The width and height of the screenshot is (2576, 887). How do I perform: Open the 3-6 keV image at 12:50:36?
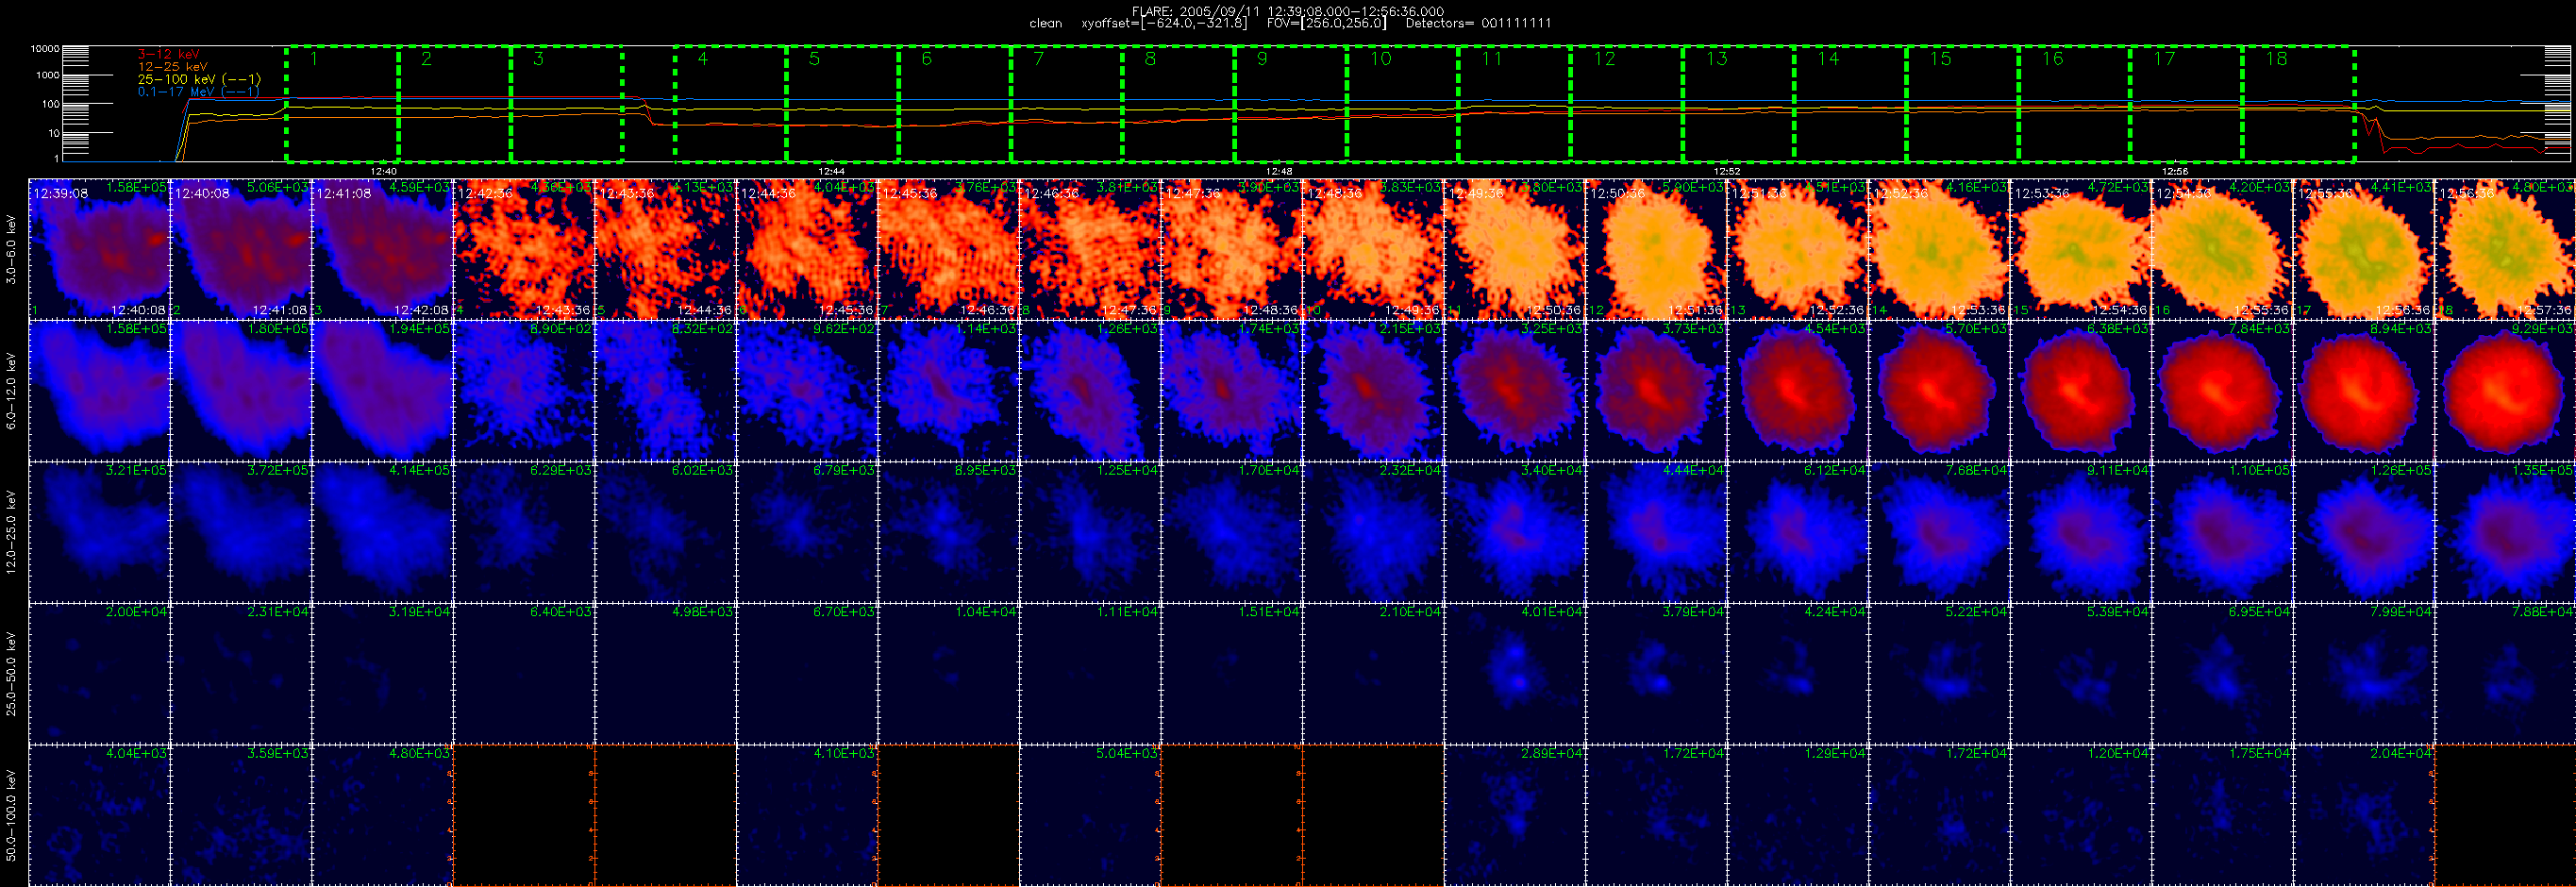click(x=1656, y=250)
